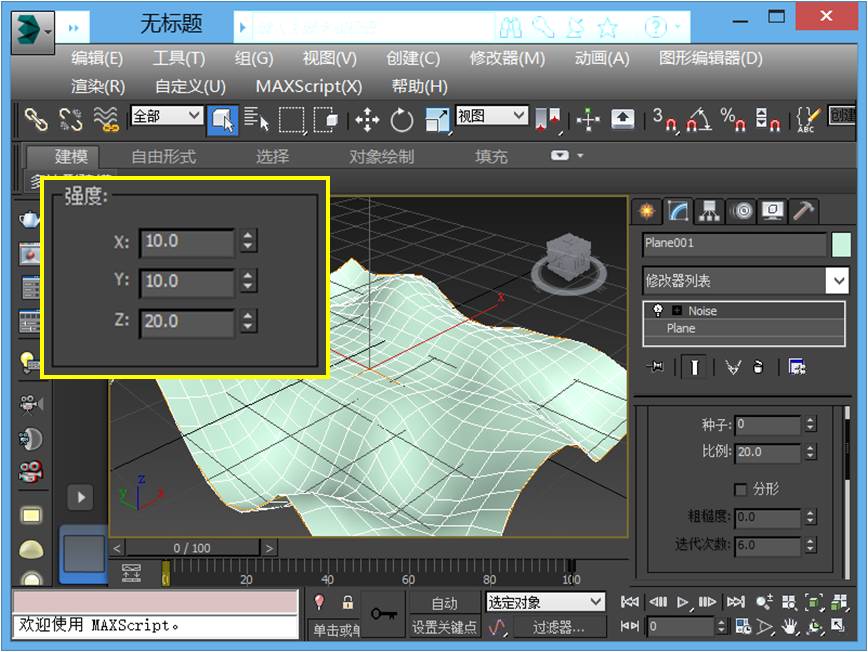868x652 pixels.
Task: Open the MAXScript(X) menu
Action: [309, 86]
